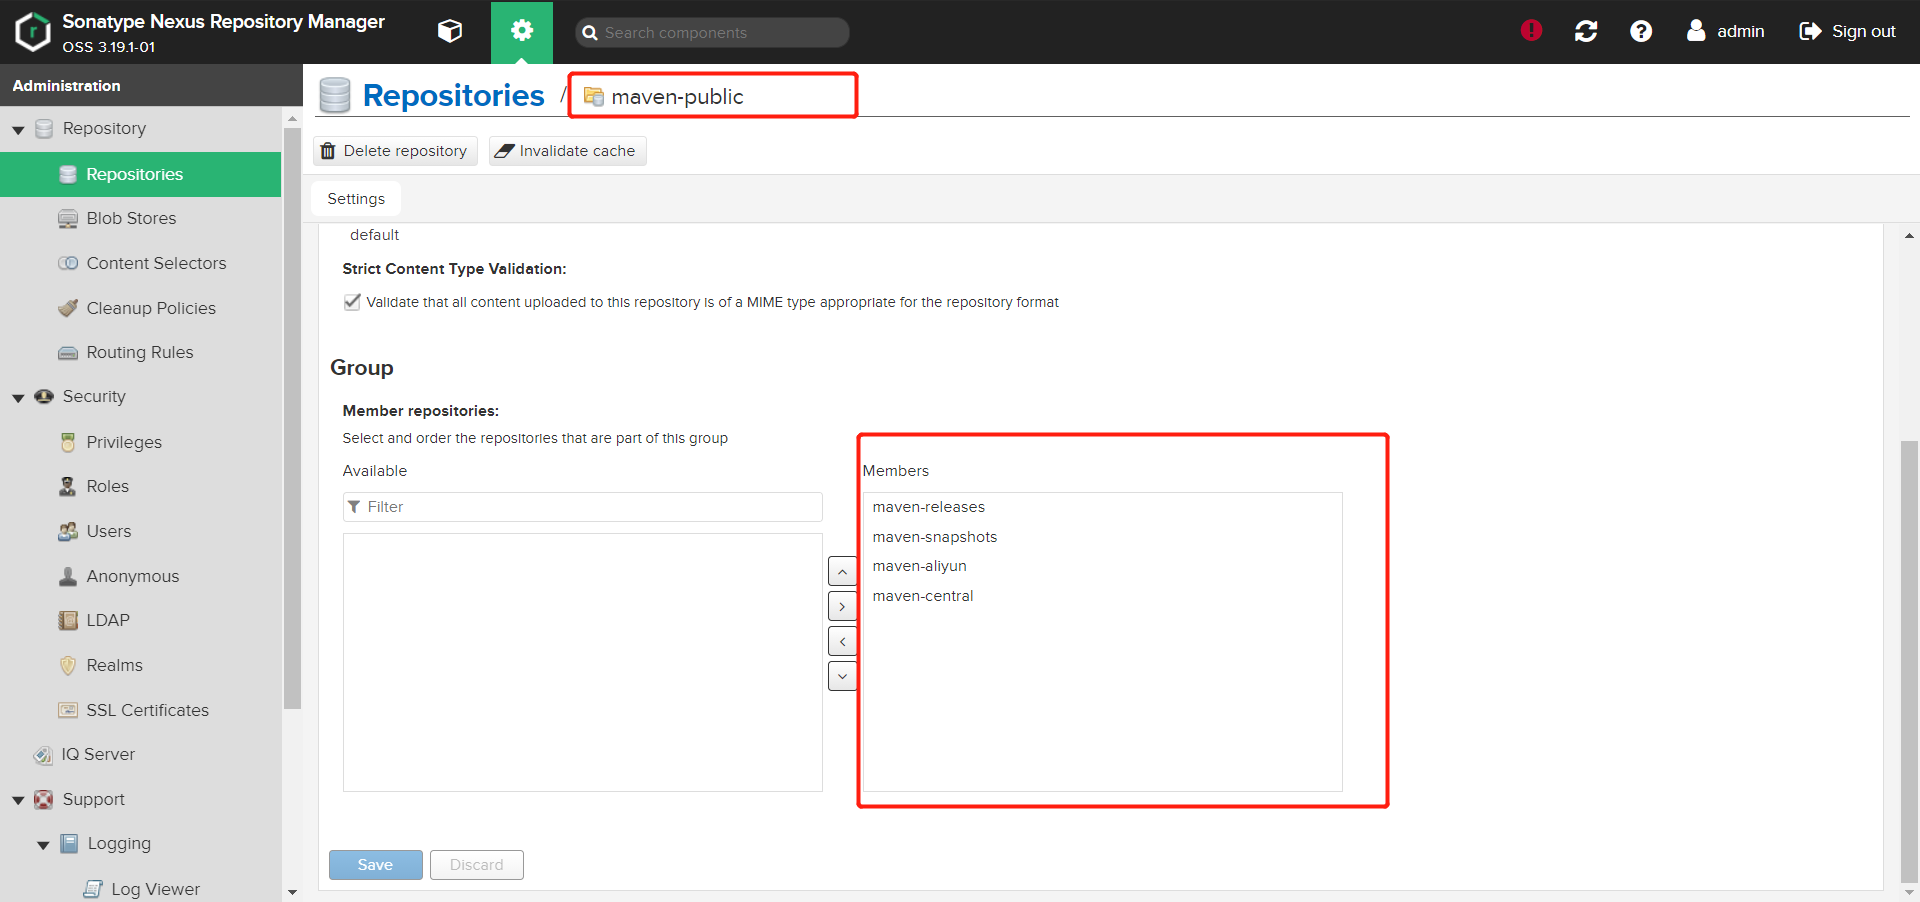This screenshot has height=902, width=1920.
Task: Toggle Strict Content Type Validation checkbox
Action: pyautogui.click(x=352, y=302)
